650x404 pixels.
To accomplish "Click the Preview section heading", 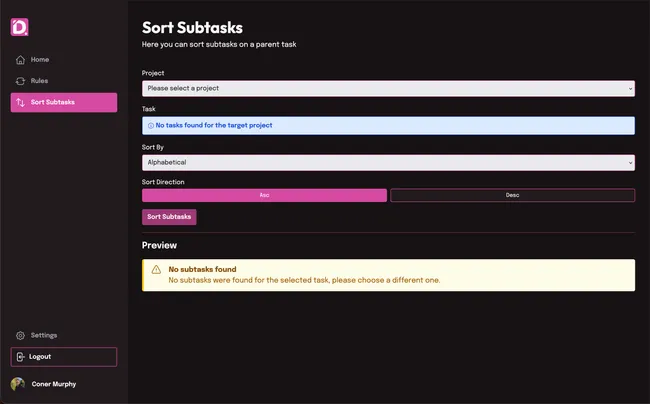I will pos(159,245).
